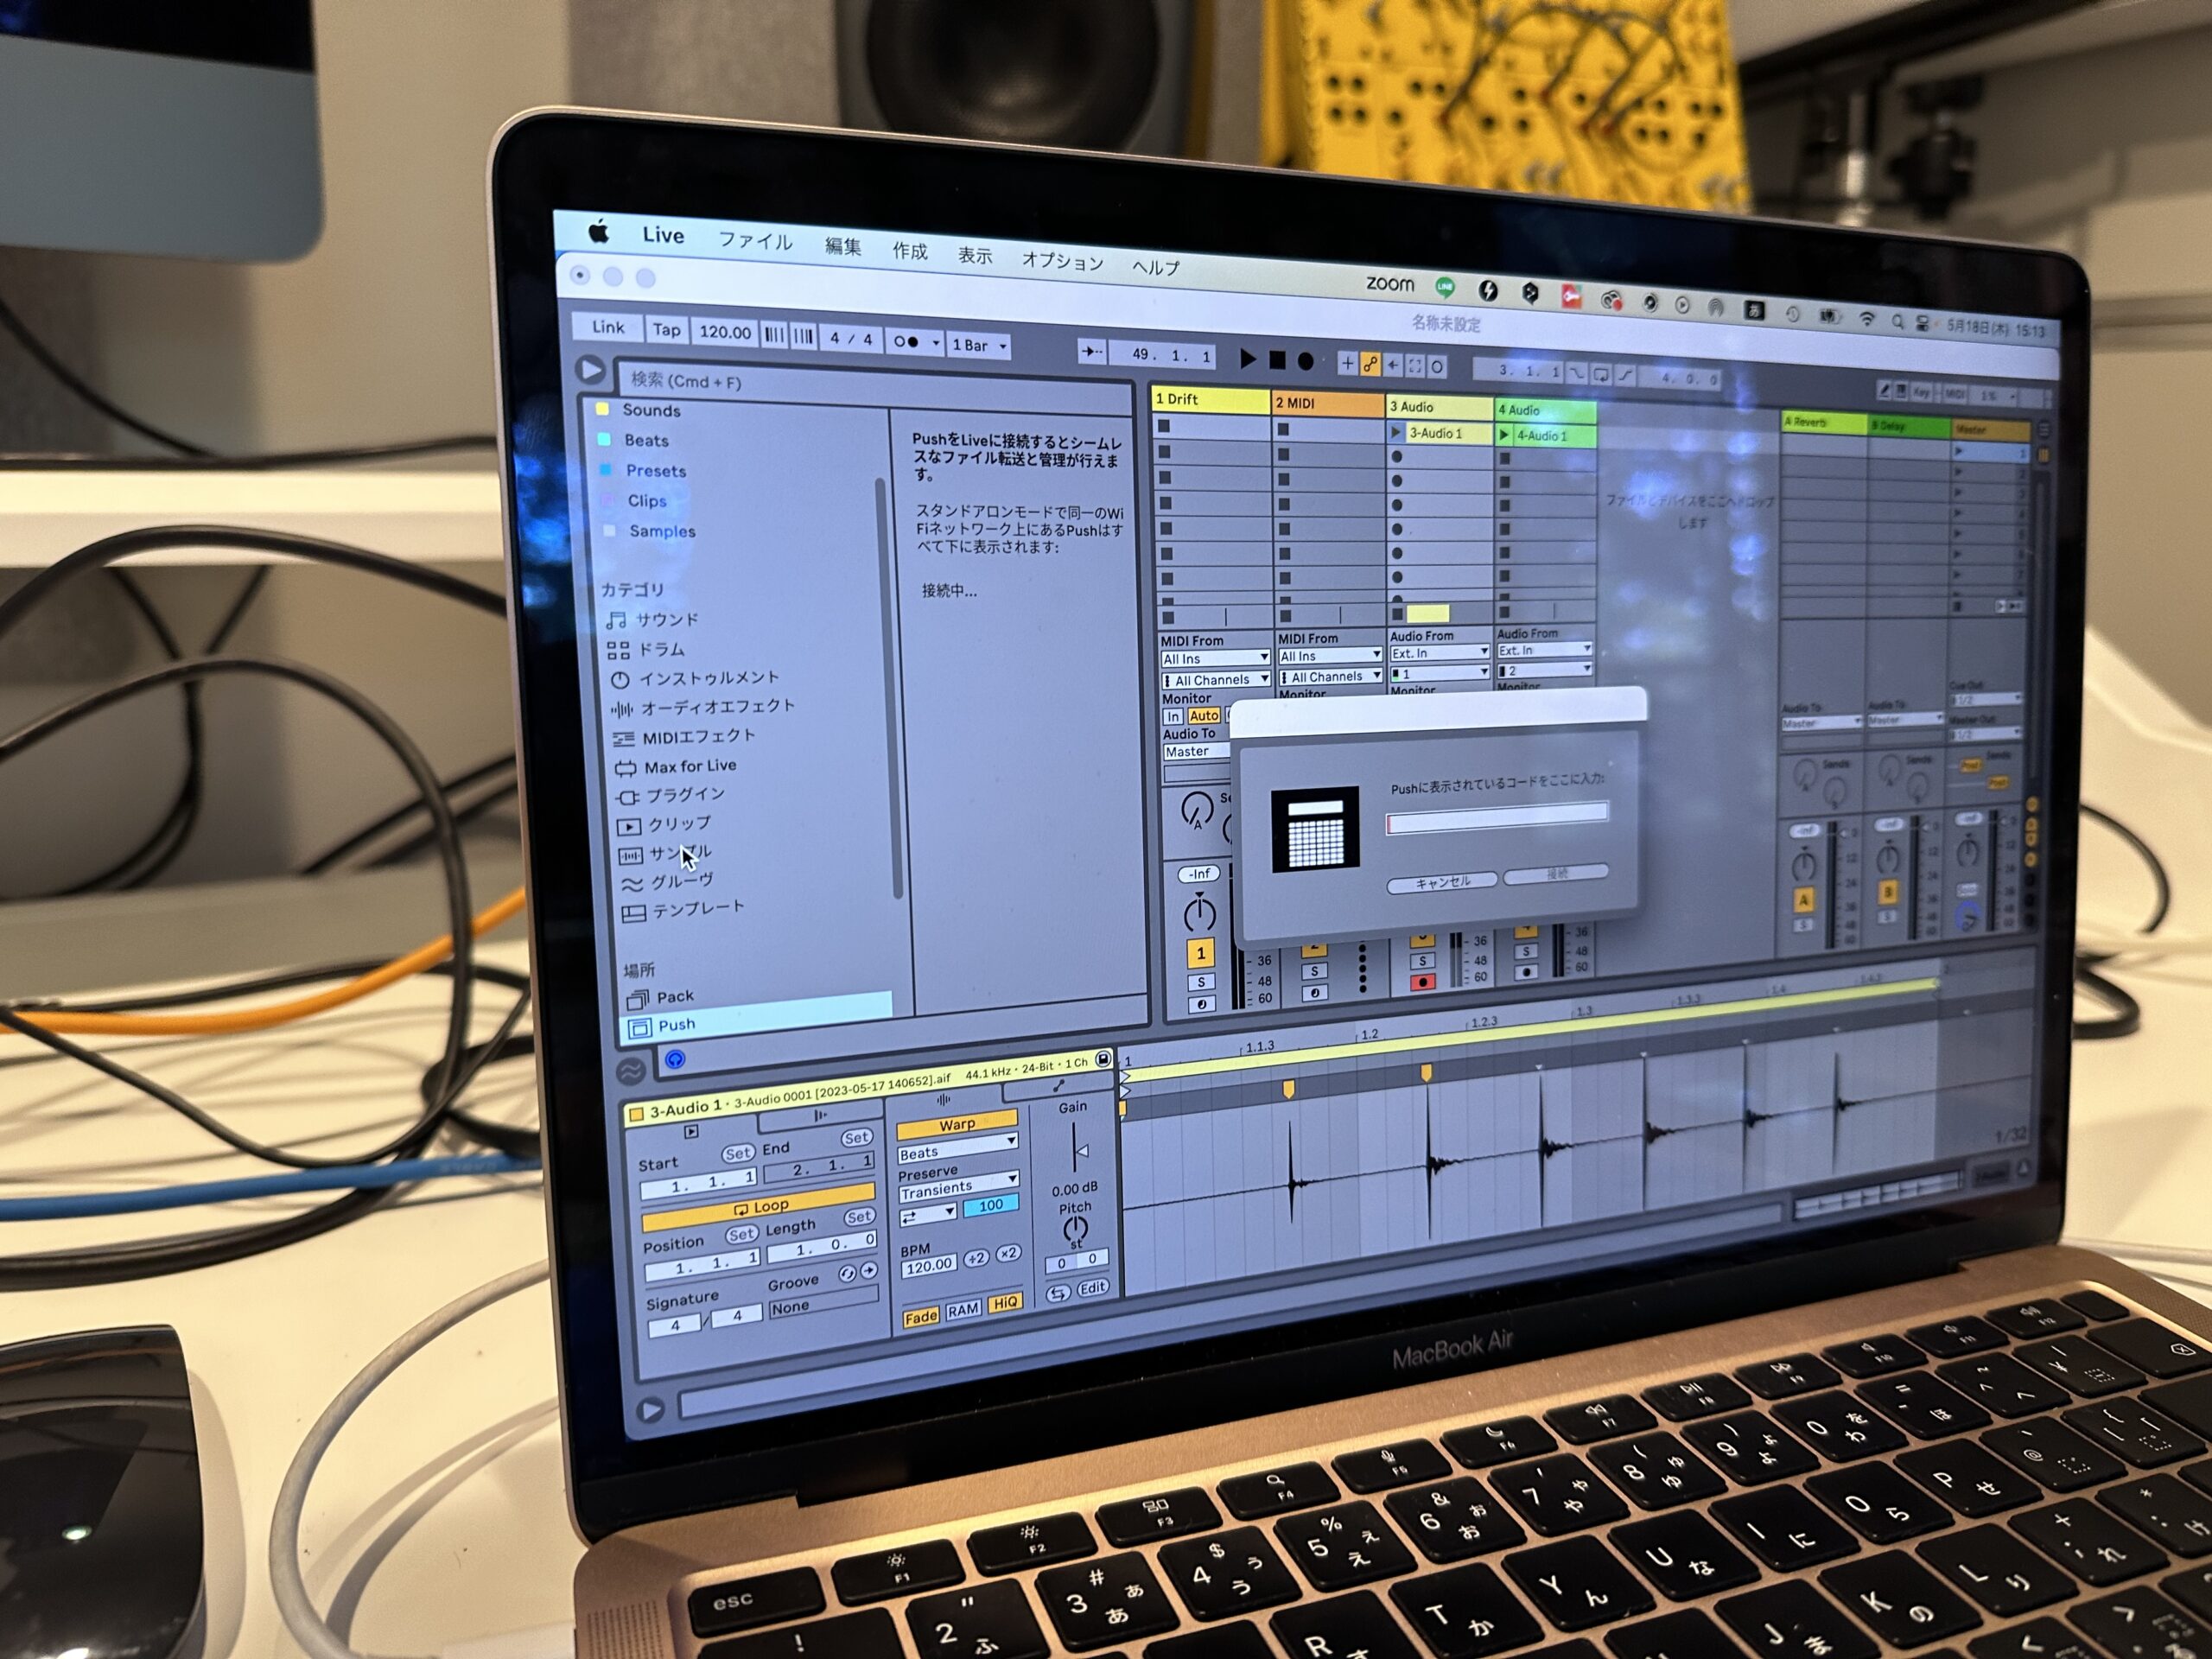Click the Follow playback icon

click(1091, 351)
